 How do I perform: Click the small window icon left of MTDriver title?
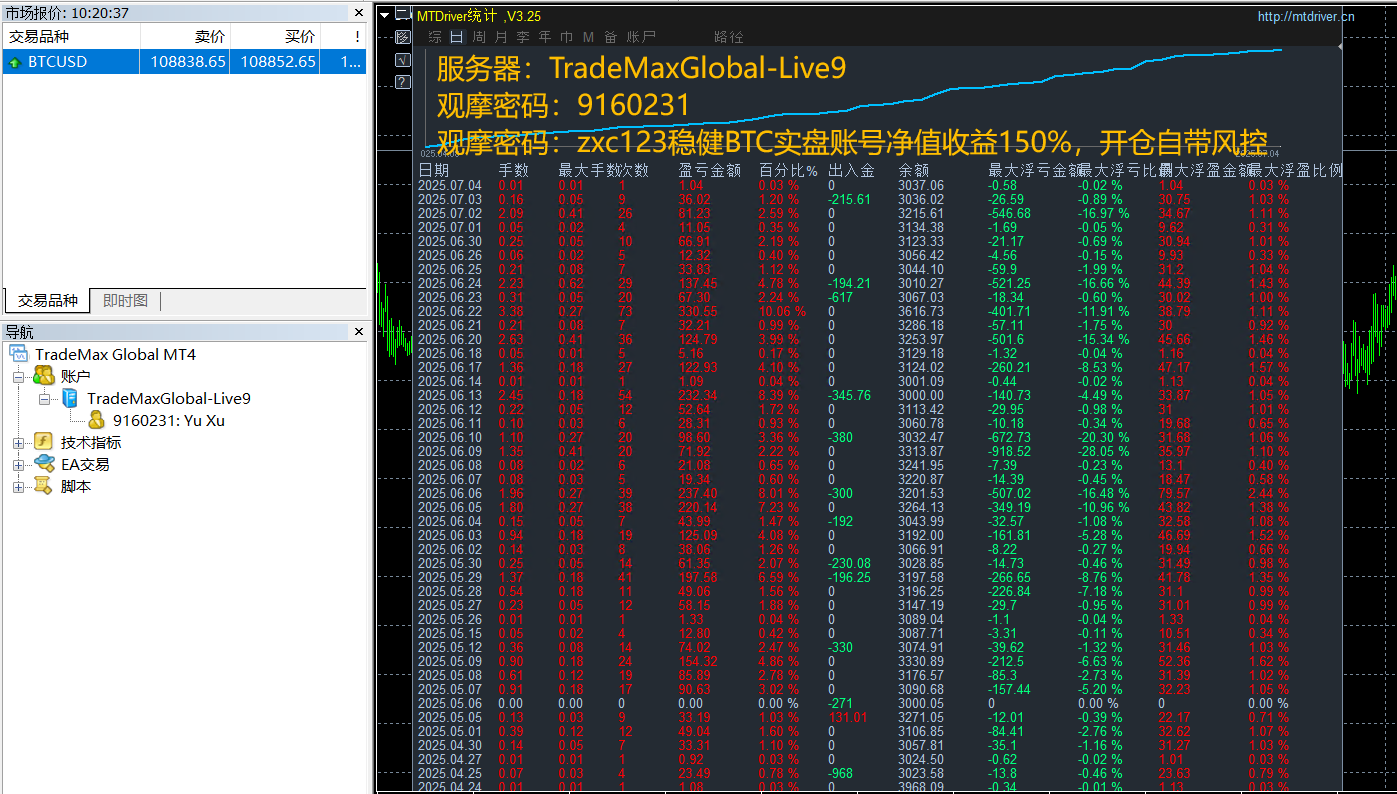[x=402, y=15]
